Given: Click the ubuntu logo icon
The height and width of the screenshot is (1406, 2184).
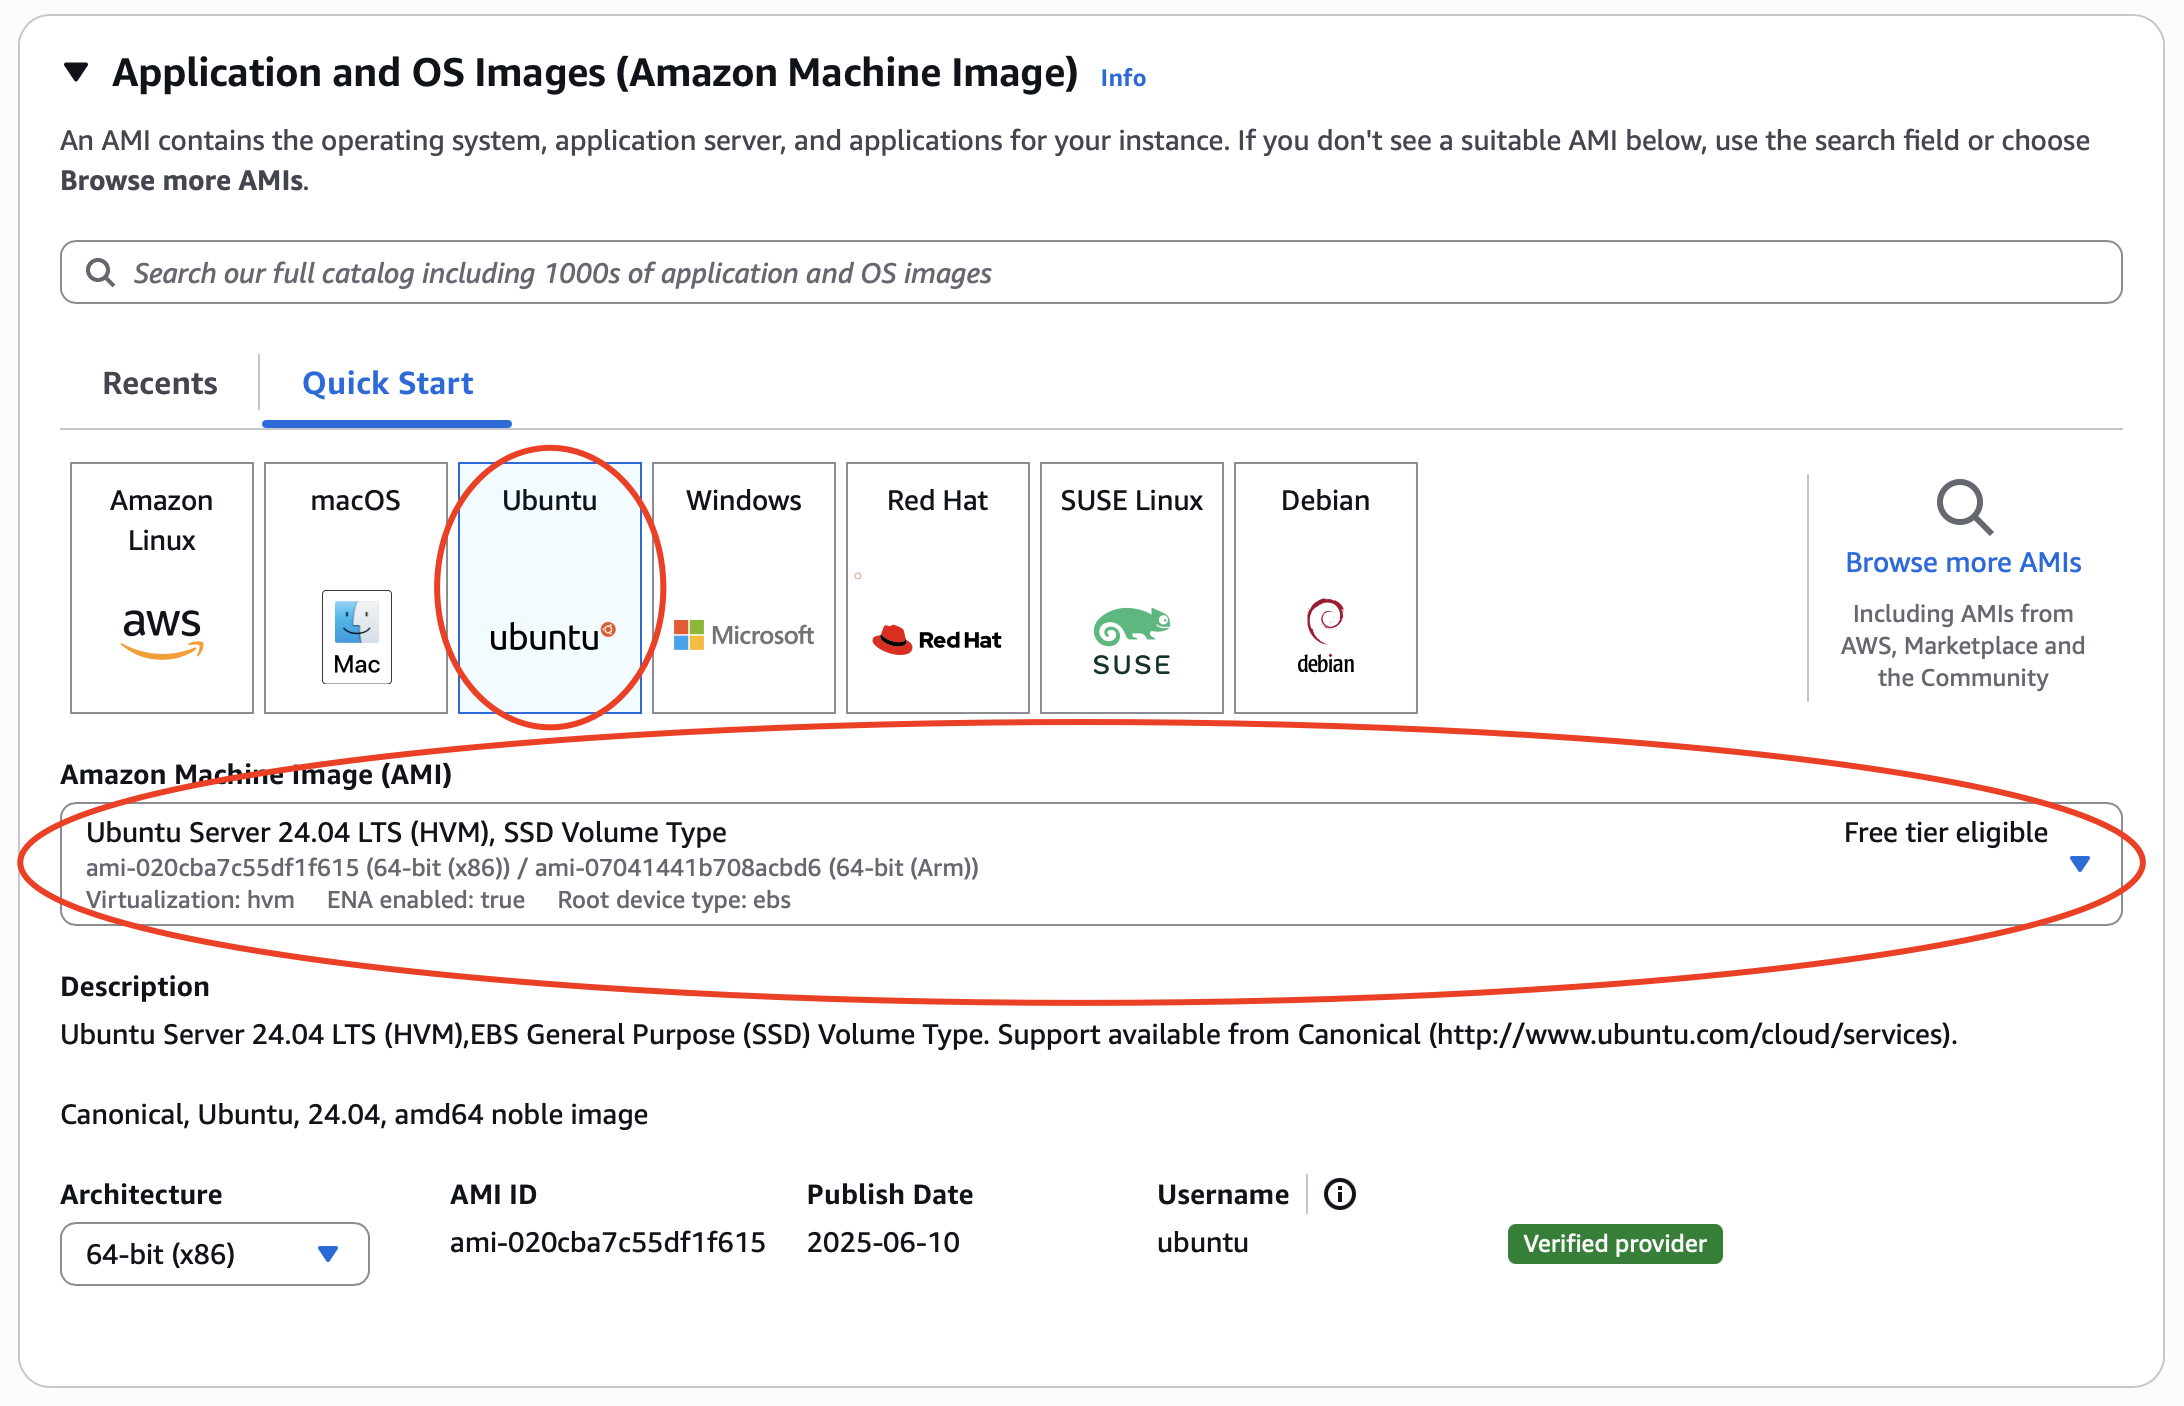Looking at the screenshot, I should coord(552,637).
